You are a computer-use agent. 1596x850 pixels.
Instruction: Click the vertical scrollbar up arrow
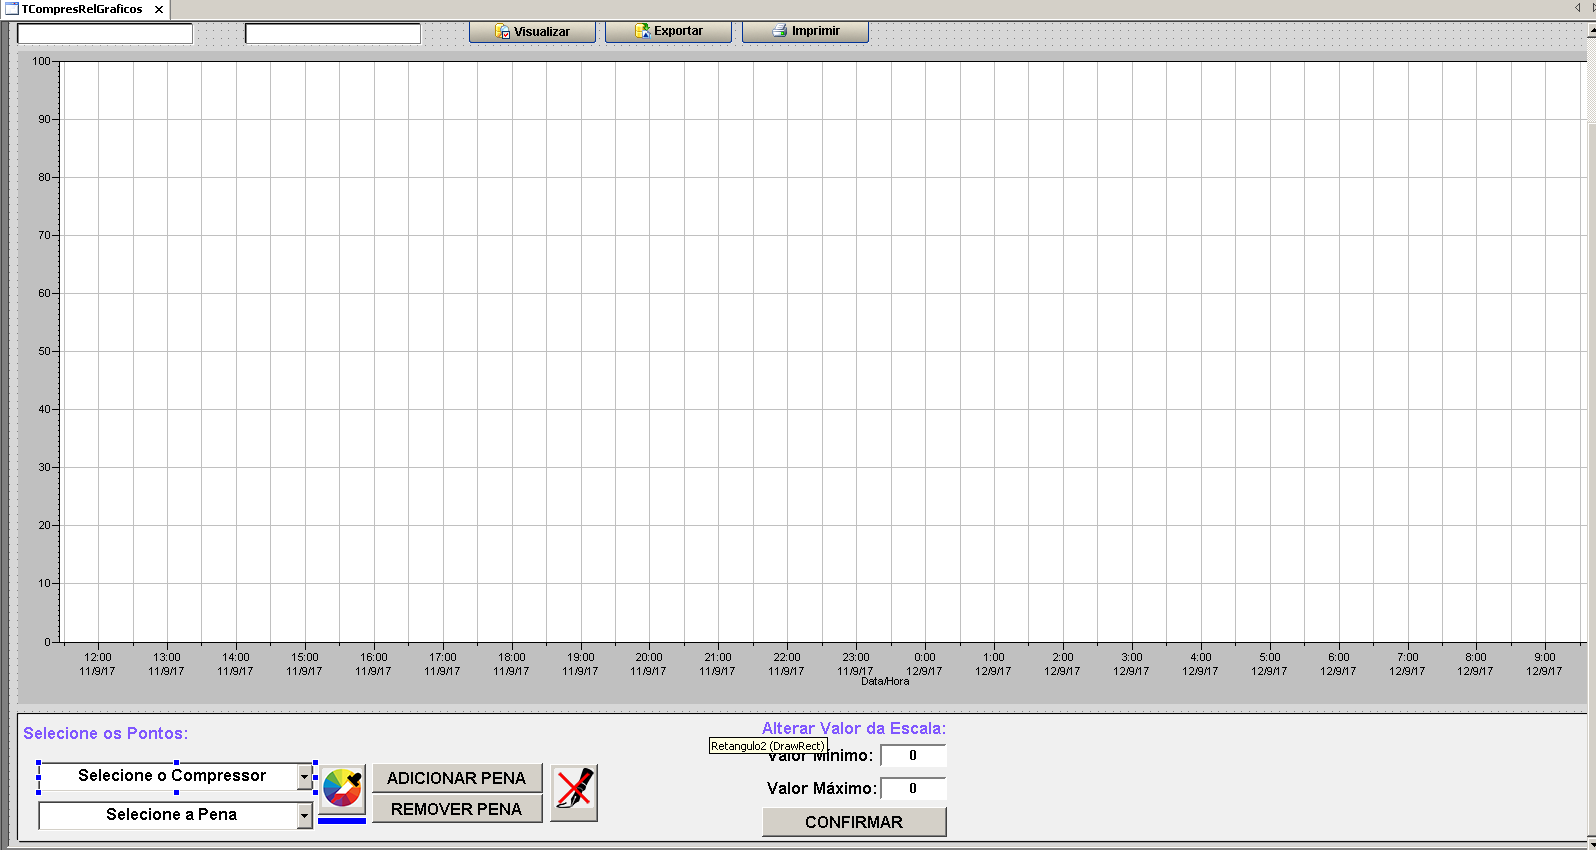(x=1591, y=30)
